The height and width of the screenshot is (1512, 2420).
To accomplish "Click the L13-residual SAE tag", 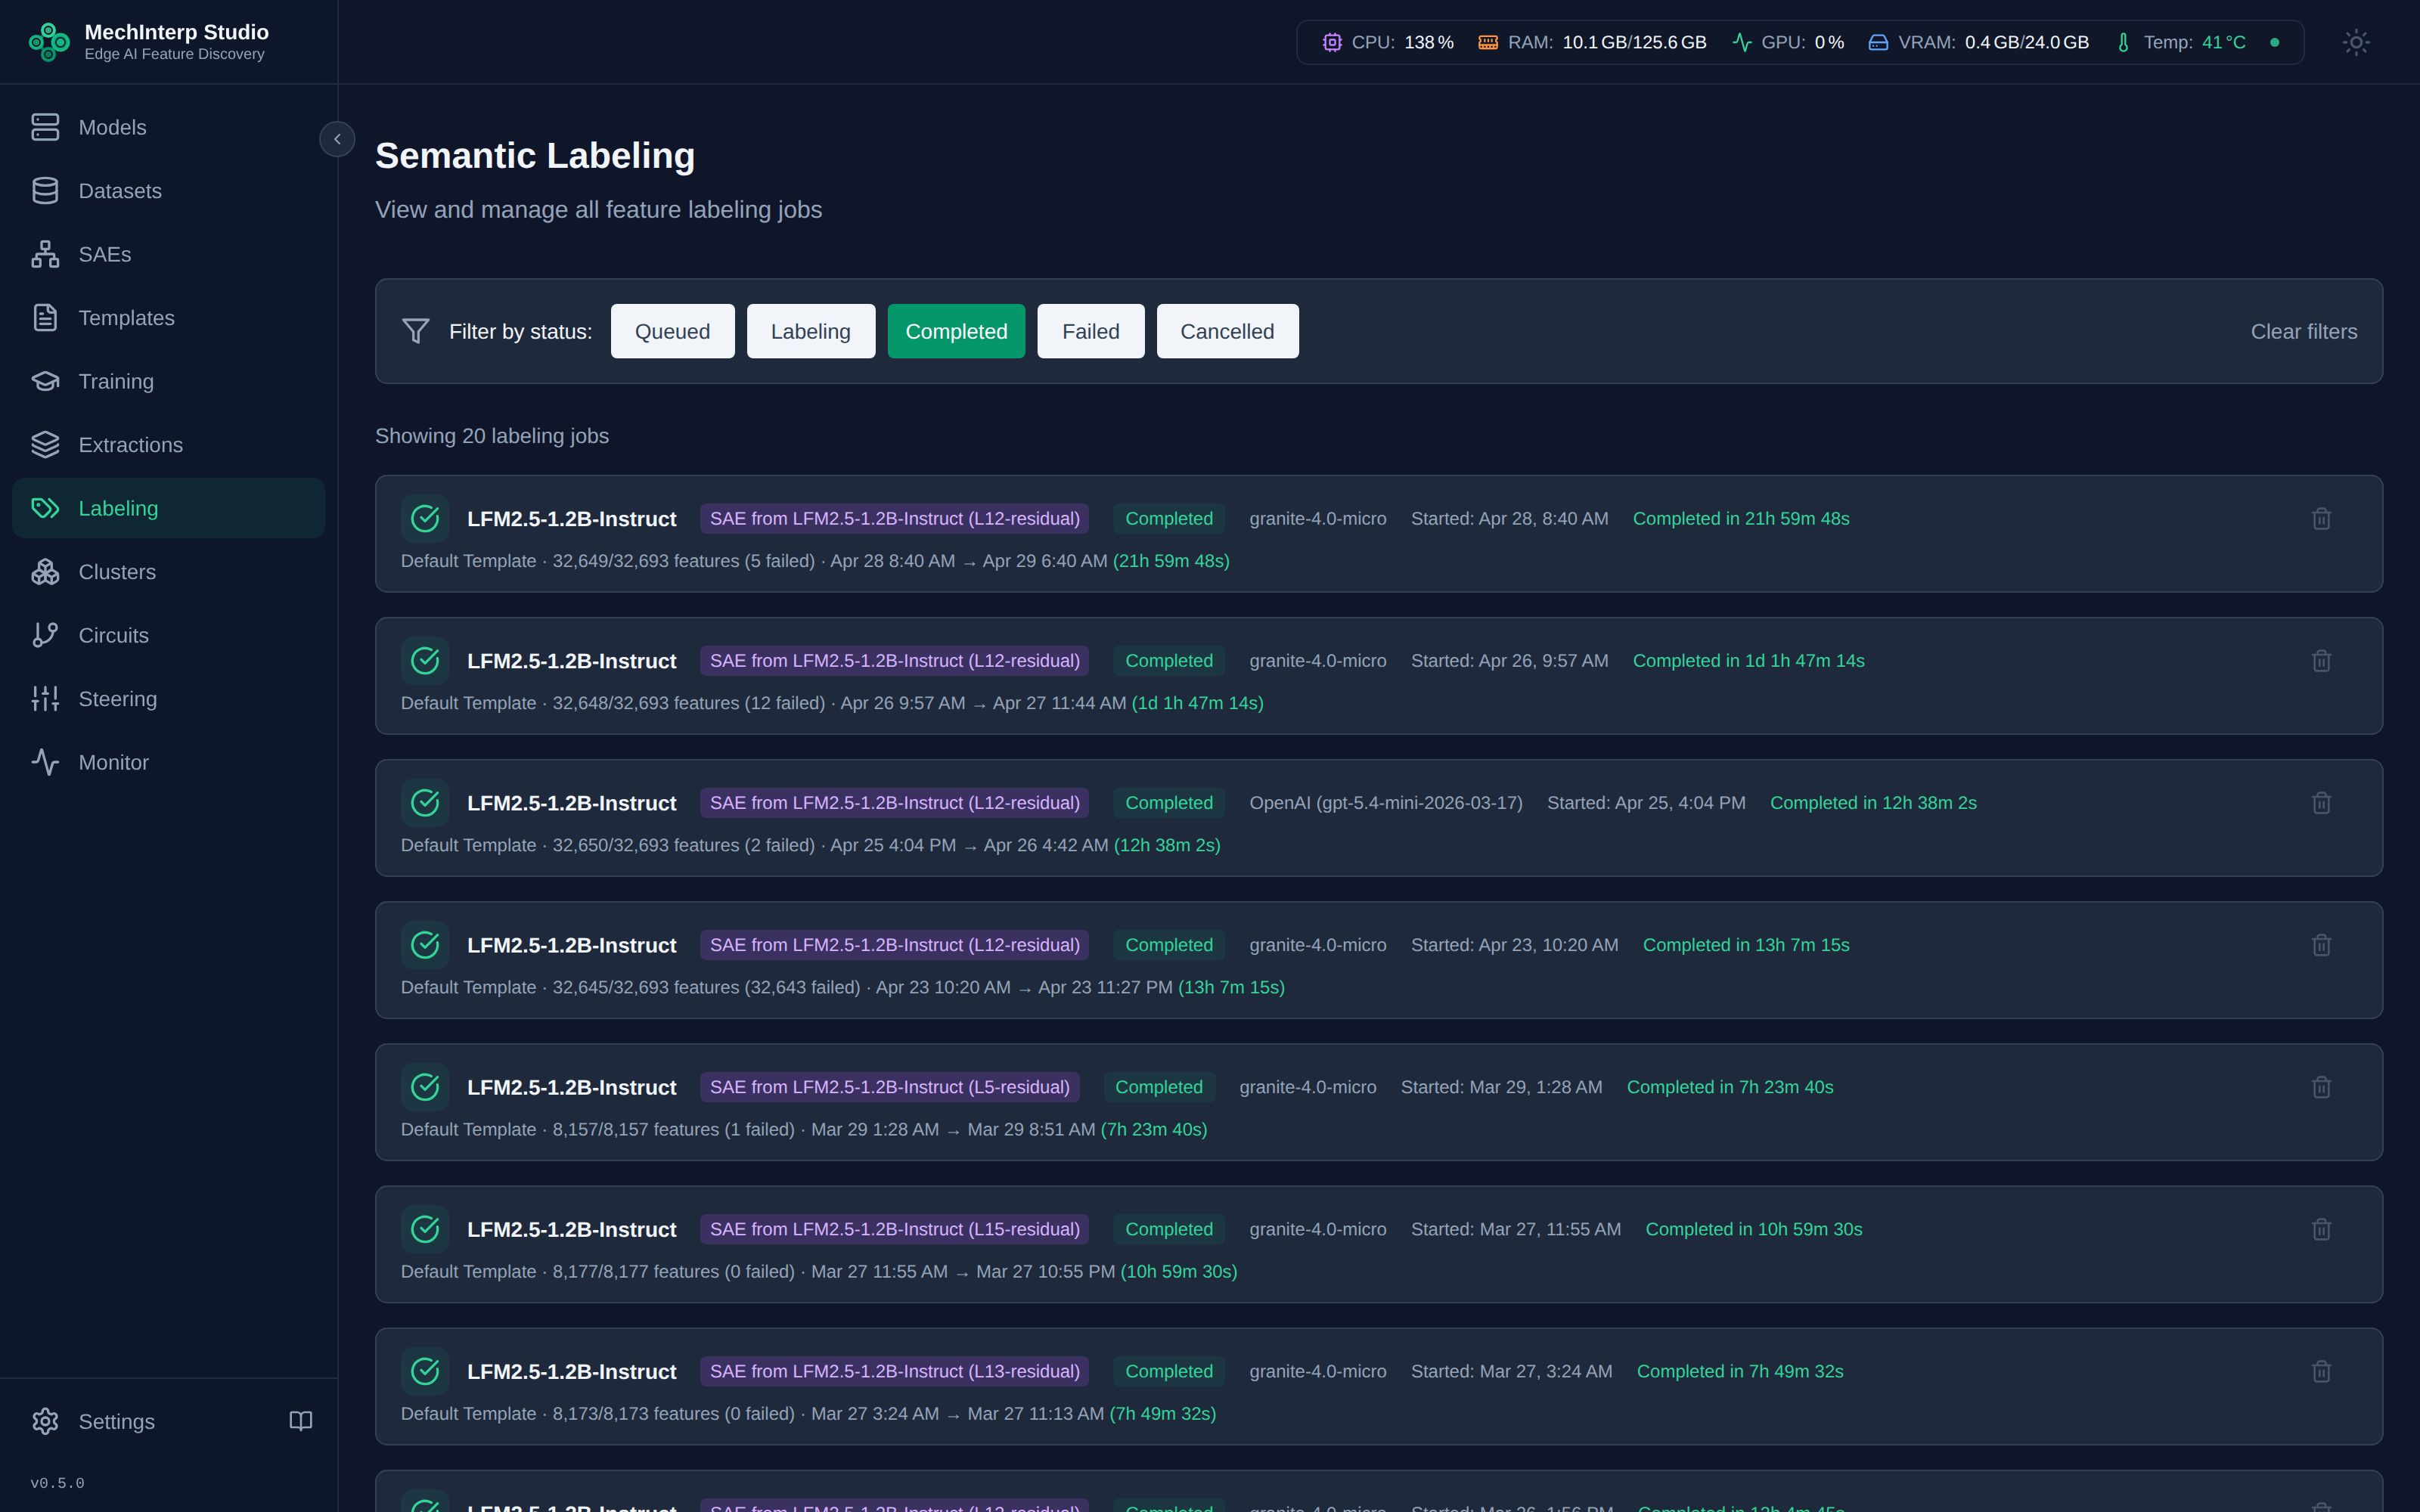I will 894,1371.
